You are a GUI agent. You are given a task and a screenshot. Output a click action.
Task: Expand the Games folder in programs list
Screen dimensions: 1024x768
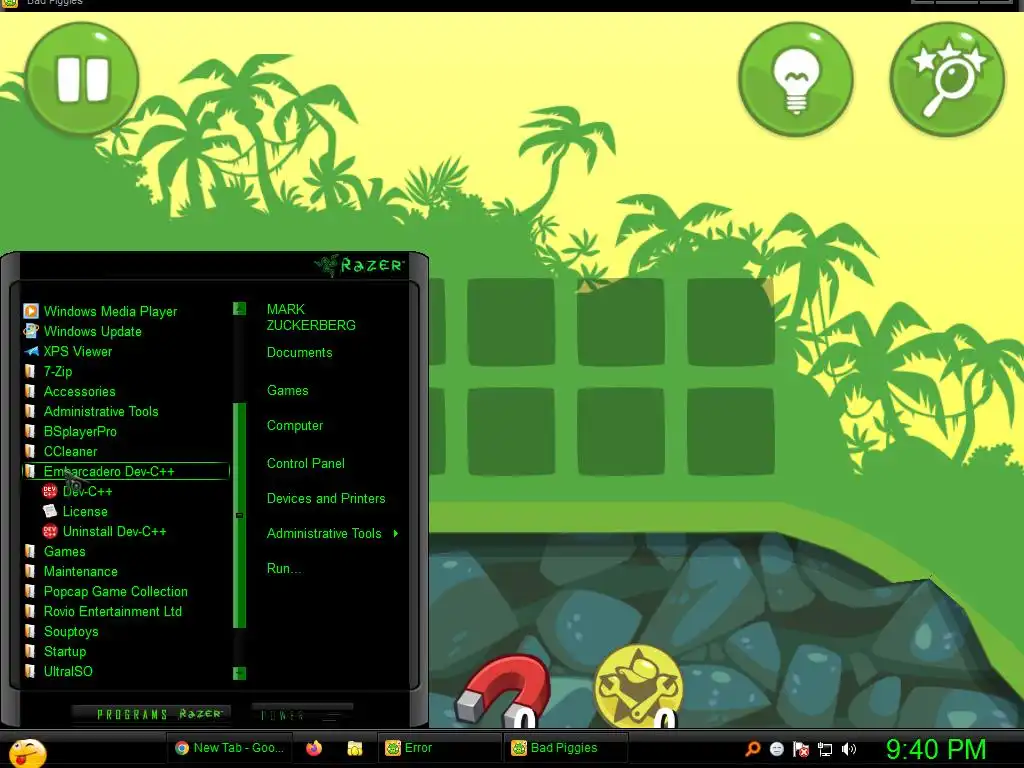pos(64,551)
